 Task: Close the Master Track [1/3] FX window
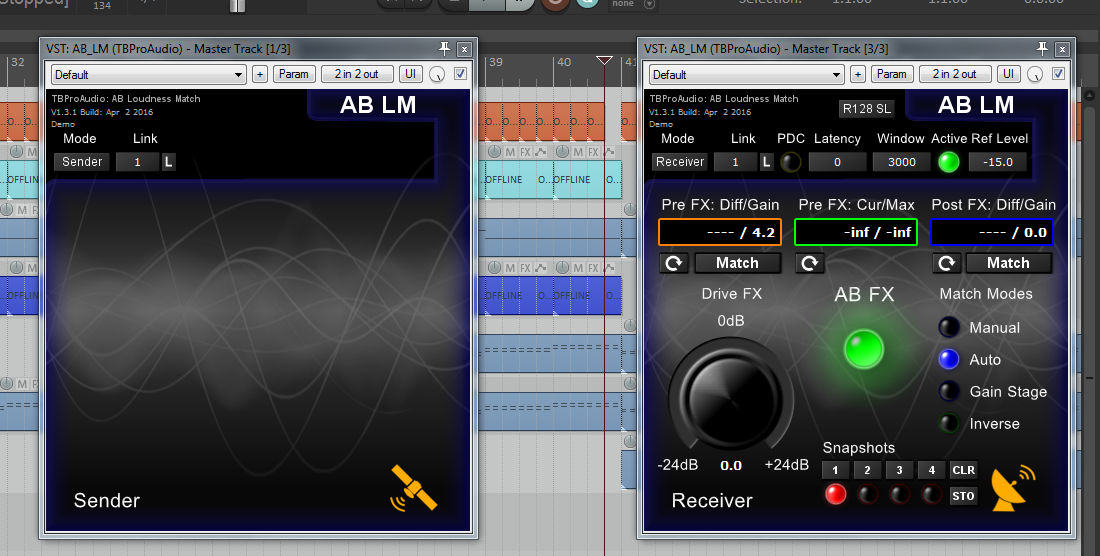pyautogui.click(x=464, y=49)
